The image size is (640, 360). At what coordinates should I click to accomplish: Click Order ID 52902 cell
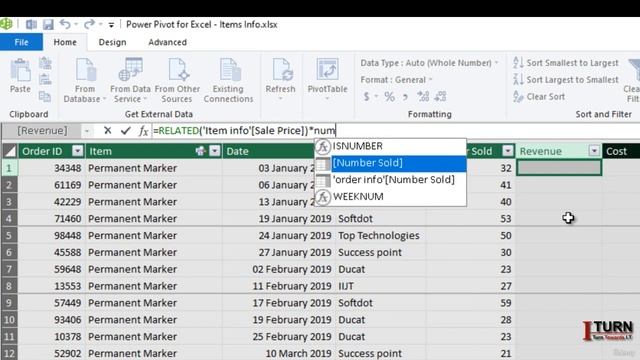[x=51, y=353]
